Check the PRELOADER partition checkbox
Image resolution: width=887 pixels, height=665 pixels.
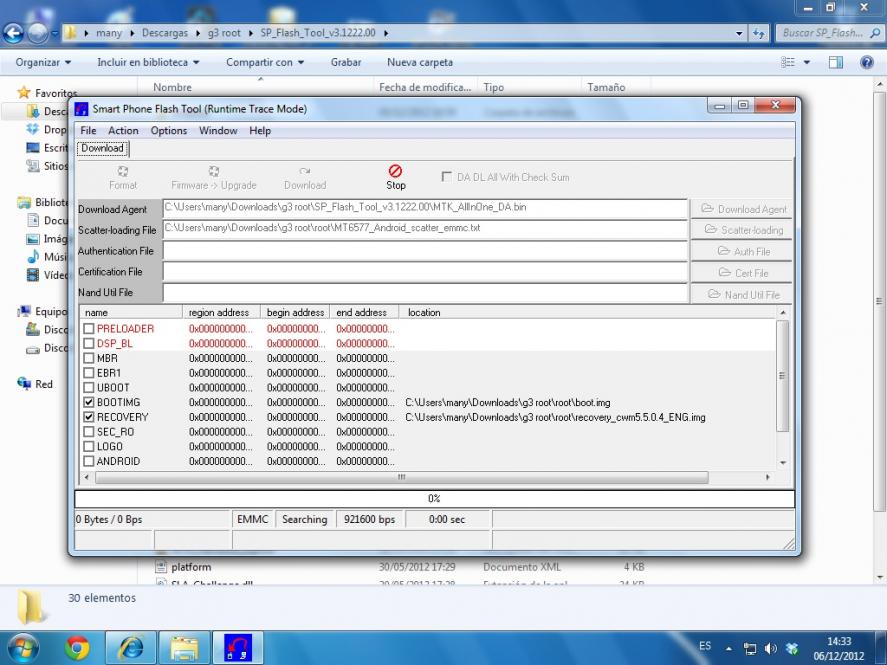[x=89, y=329]
